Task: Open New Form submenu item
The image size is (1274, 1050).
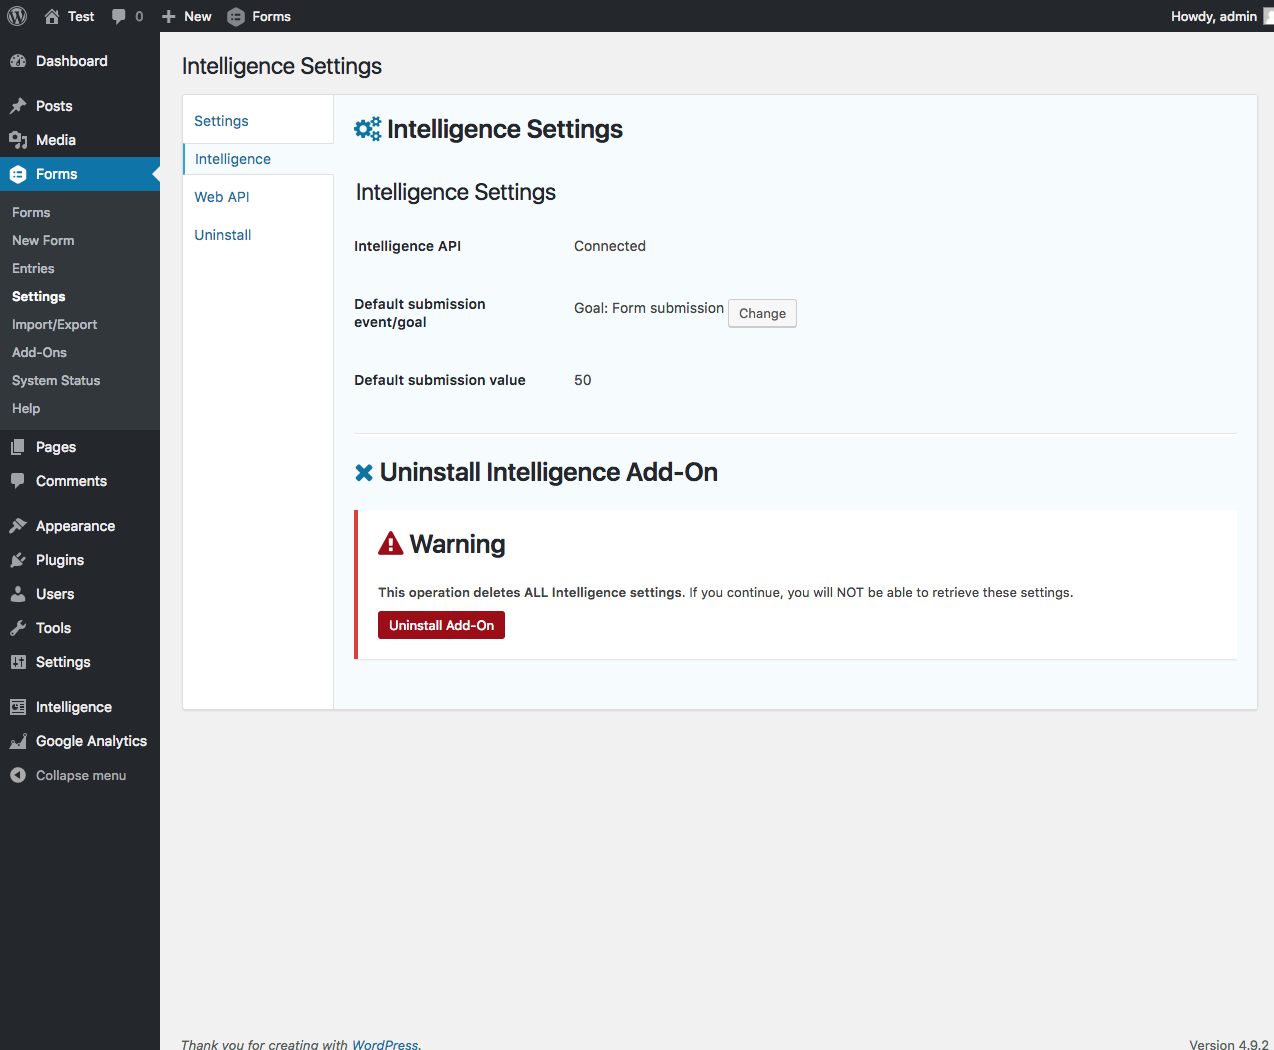Action: (43, 240)
